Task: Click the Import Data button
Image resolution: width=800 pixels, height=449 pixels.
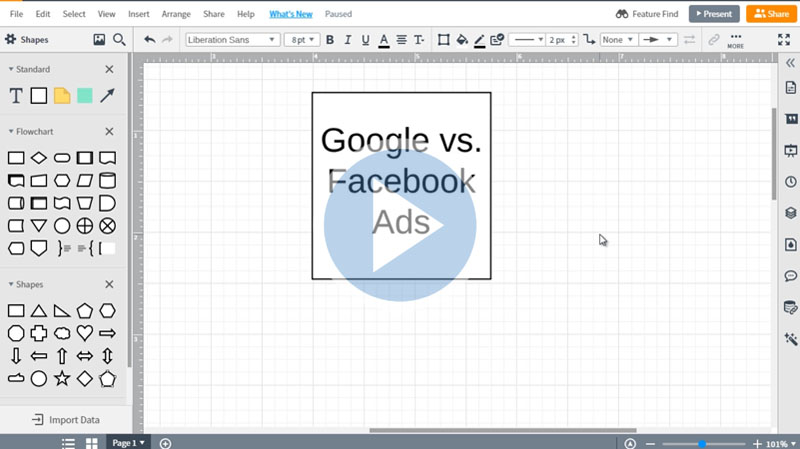Action: [65, 420]
